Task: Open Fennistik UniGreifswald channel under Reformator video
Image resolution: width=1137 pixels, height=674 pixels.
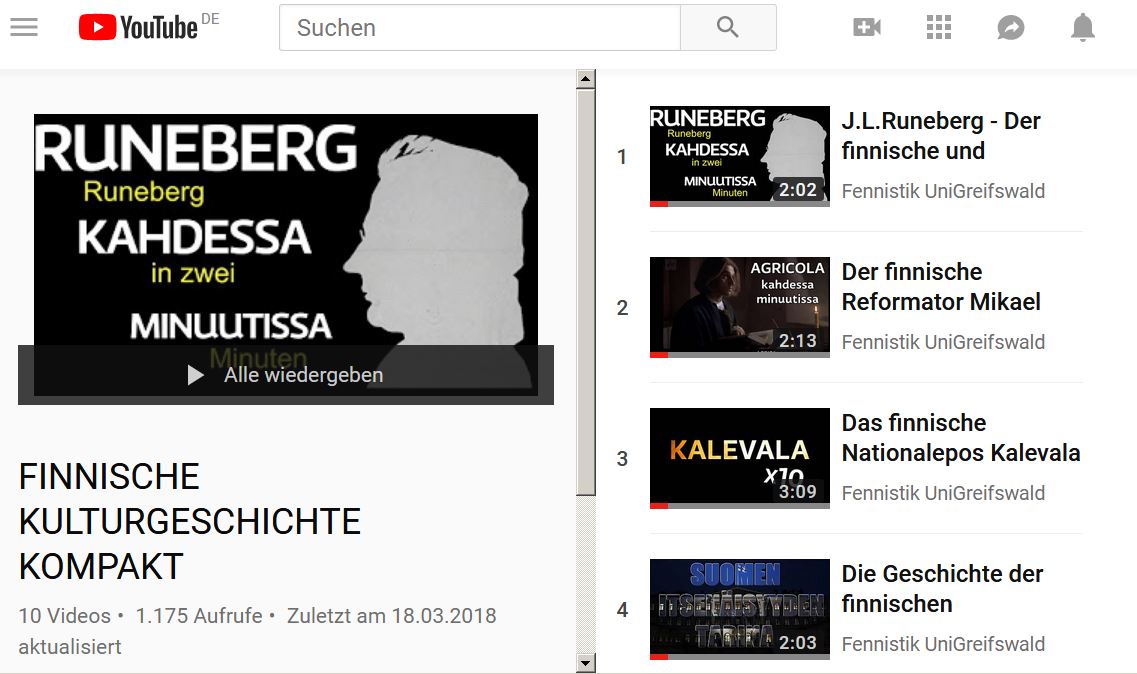Action: (x=943, y=342)
